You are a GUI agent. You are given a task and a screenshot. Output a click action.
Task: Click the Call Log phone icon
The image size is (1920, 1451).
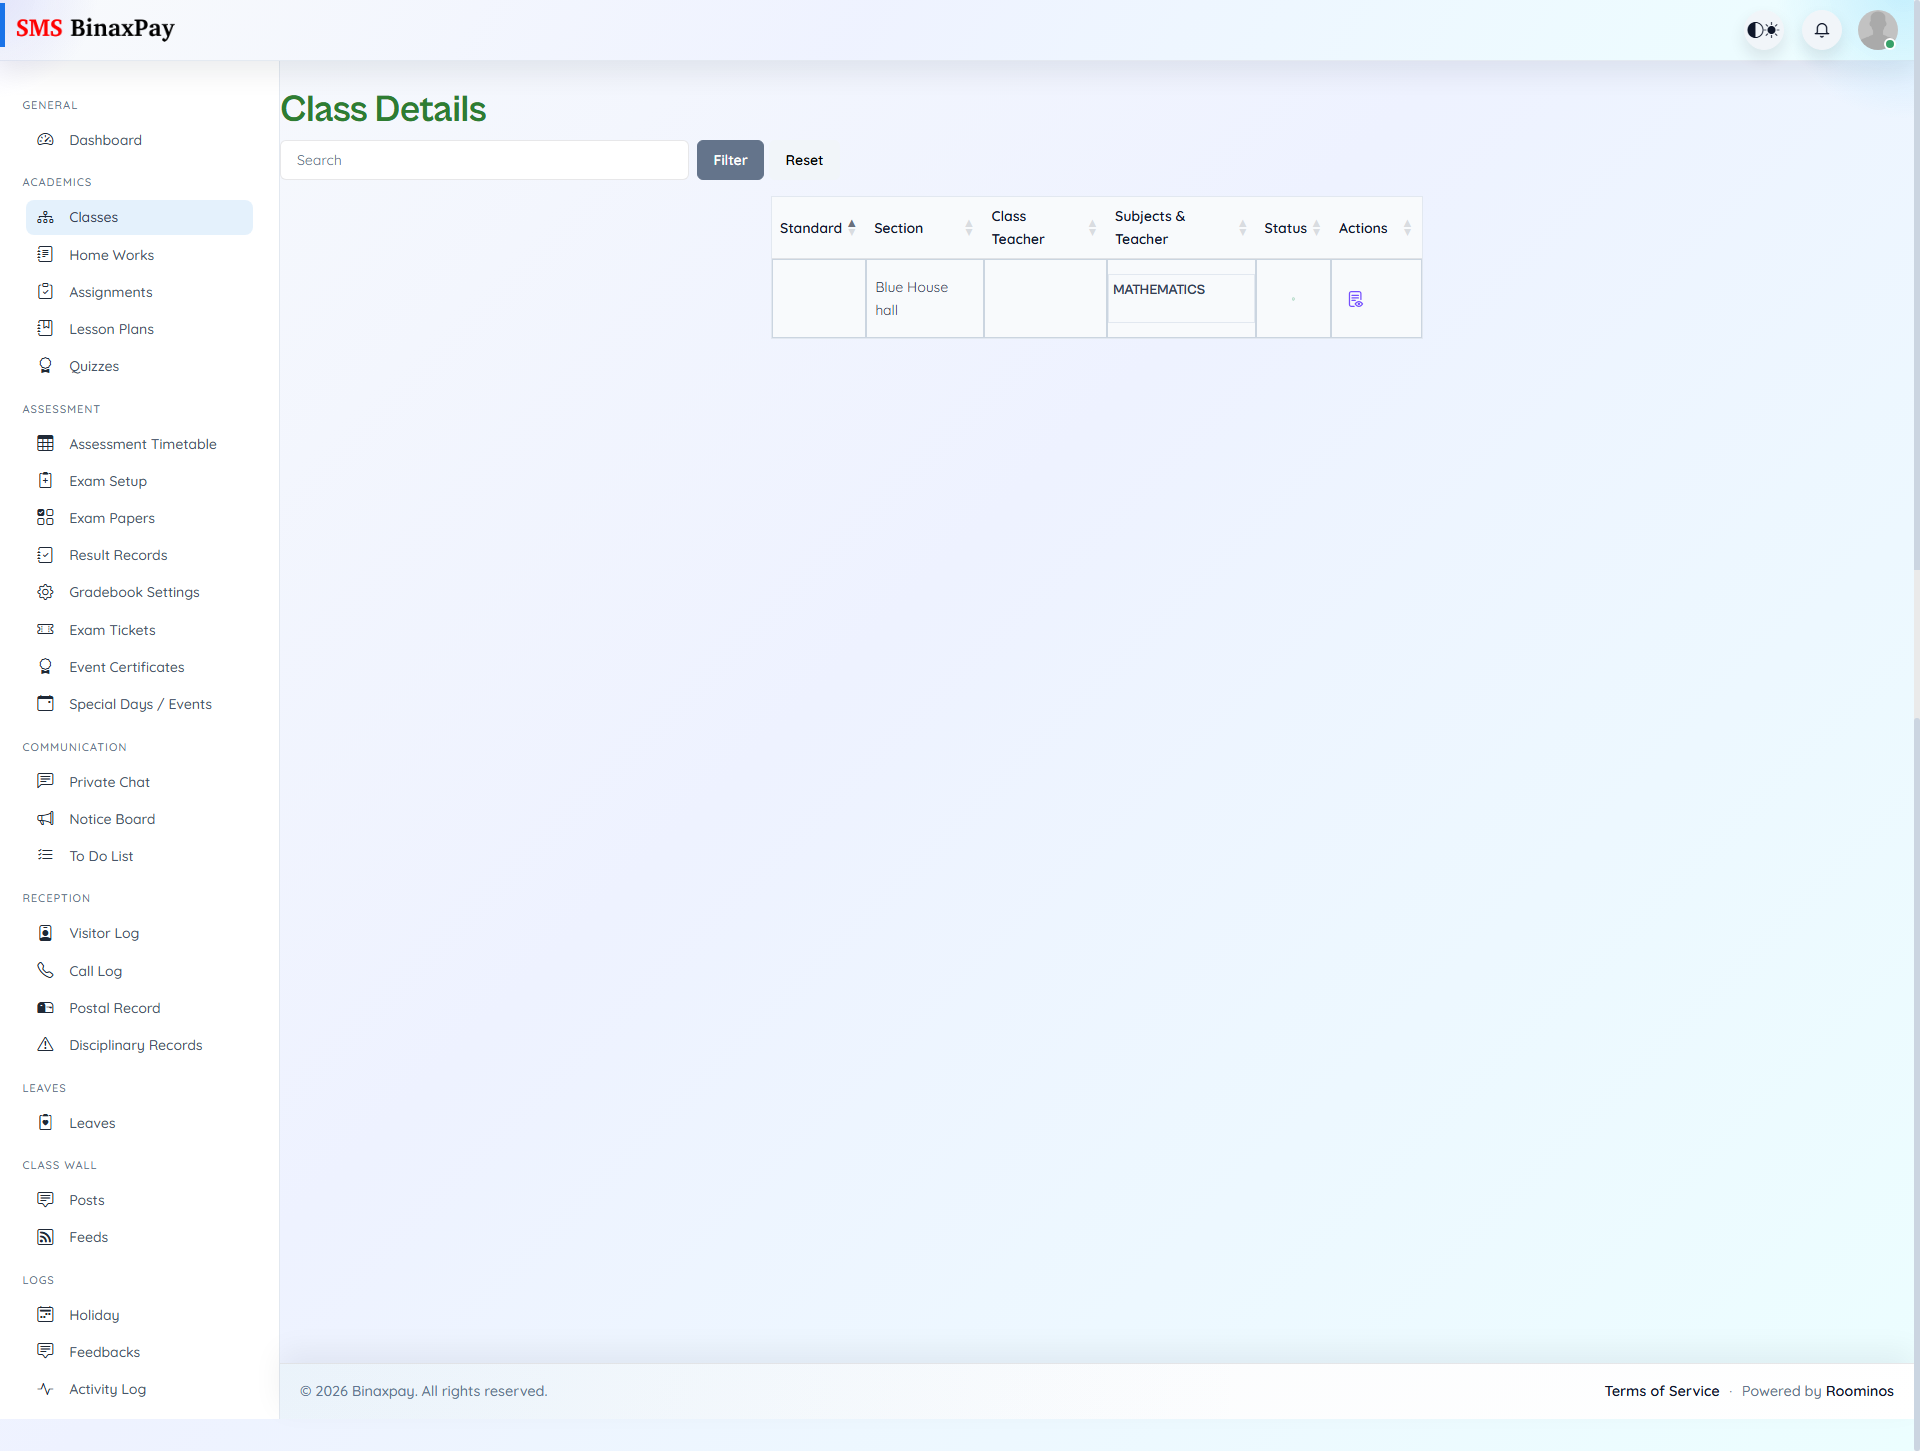(x=46, y=970)
